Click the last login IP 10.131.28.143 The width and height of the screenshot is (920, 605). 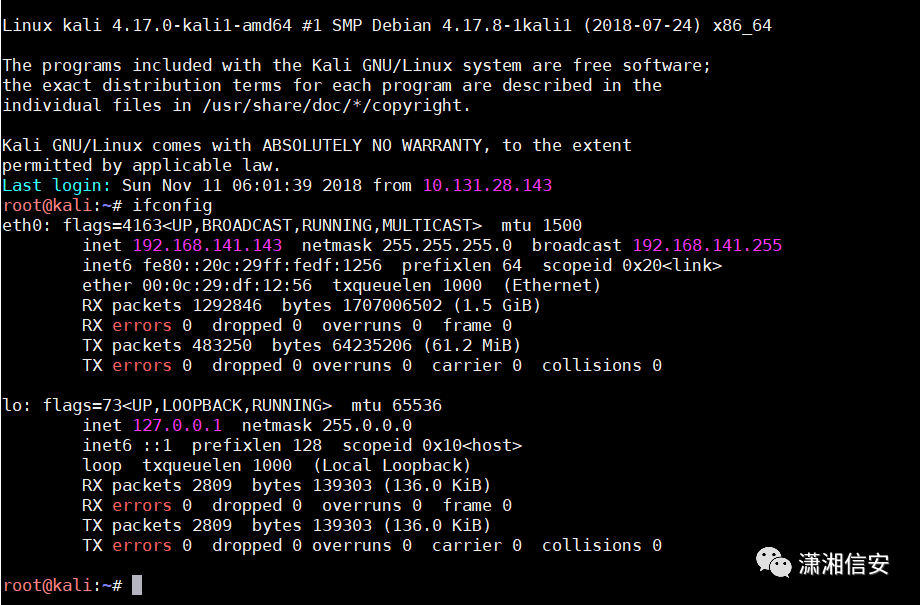[487, 185]
